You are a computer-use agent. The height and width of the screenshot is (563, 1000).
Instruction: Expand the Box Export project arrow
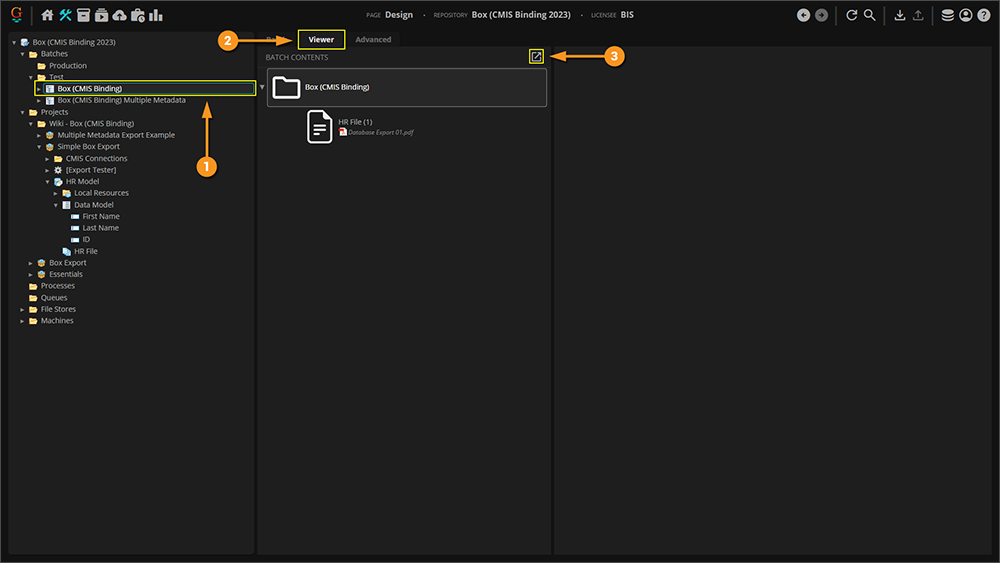point(31,263)
